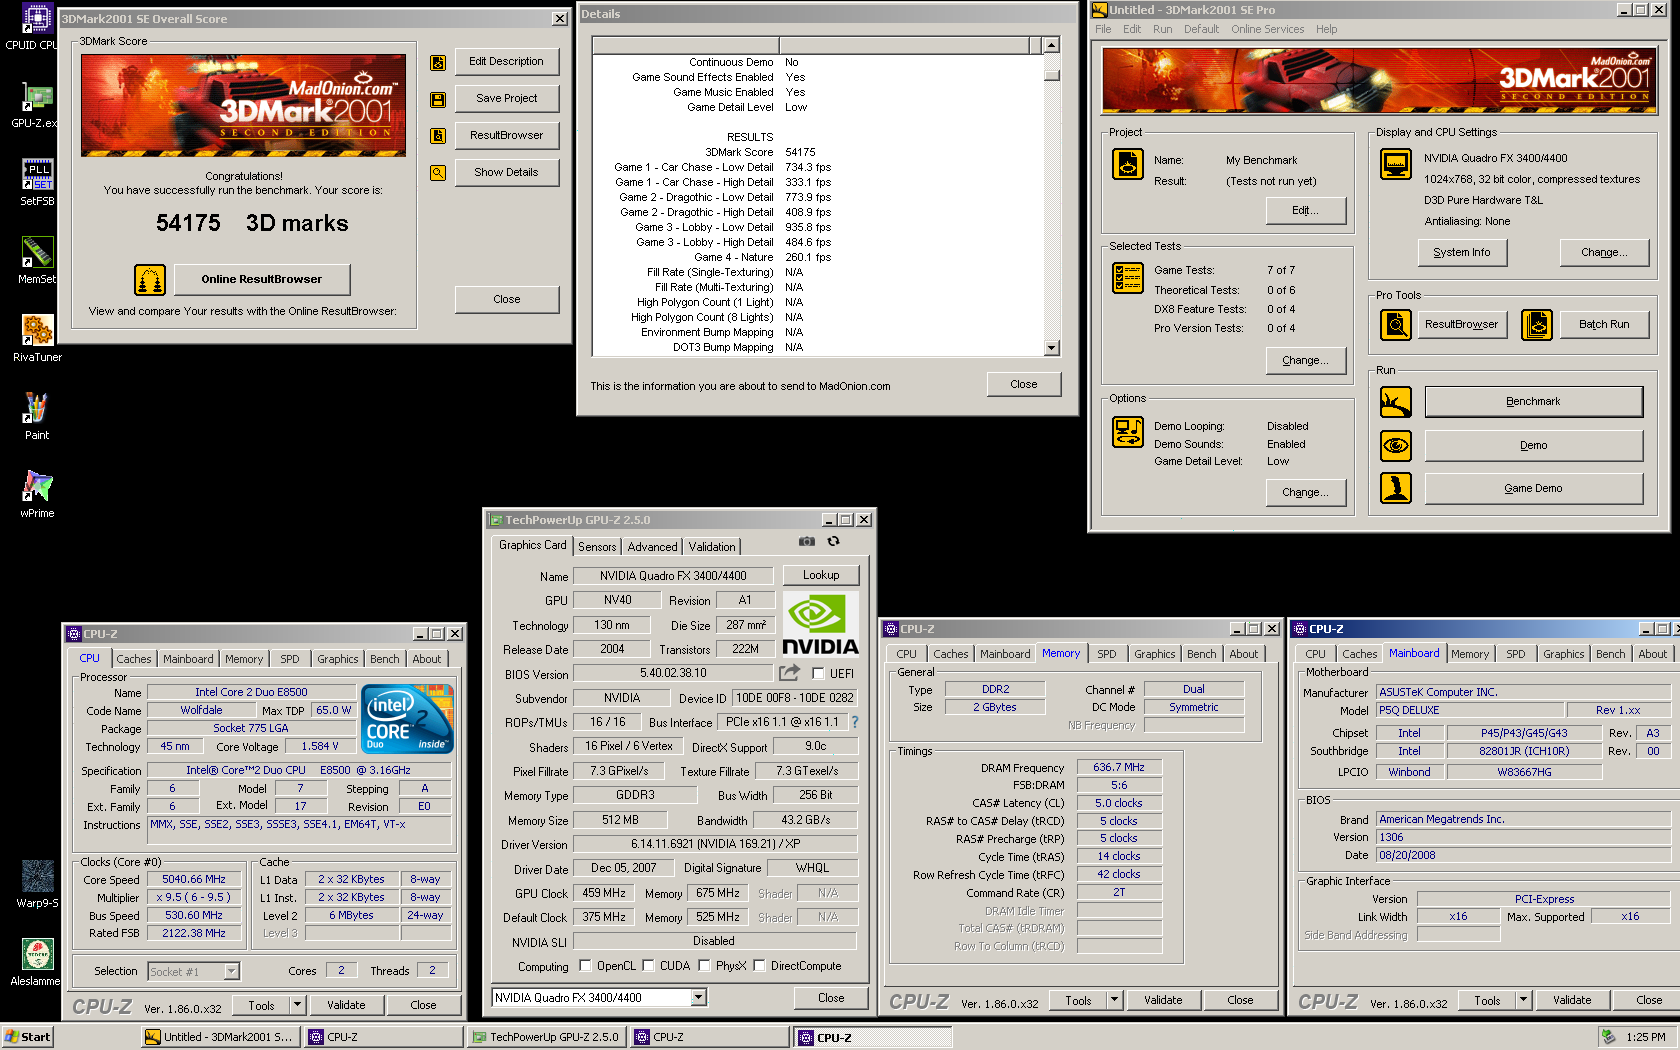Switch to the Advanced tab in GPU-Z
This screenshot has height=1050, width=1680.
[x=652, y=547]
